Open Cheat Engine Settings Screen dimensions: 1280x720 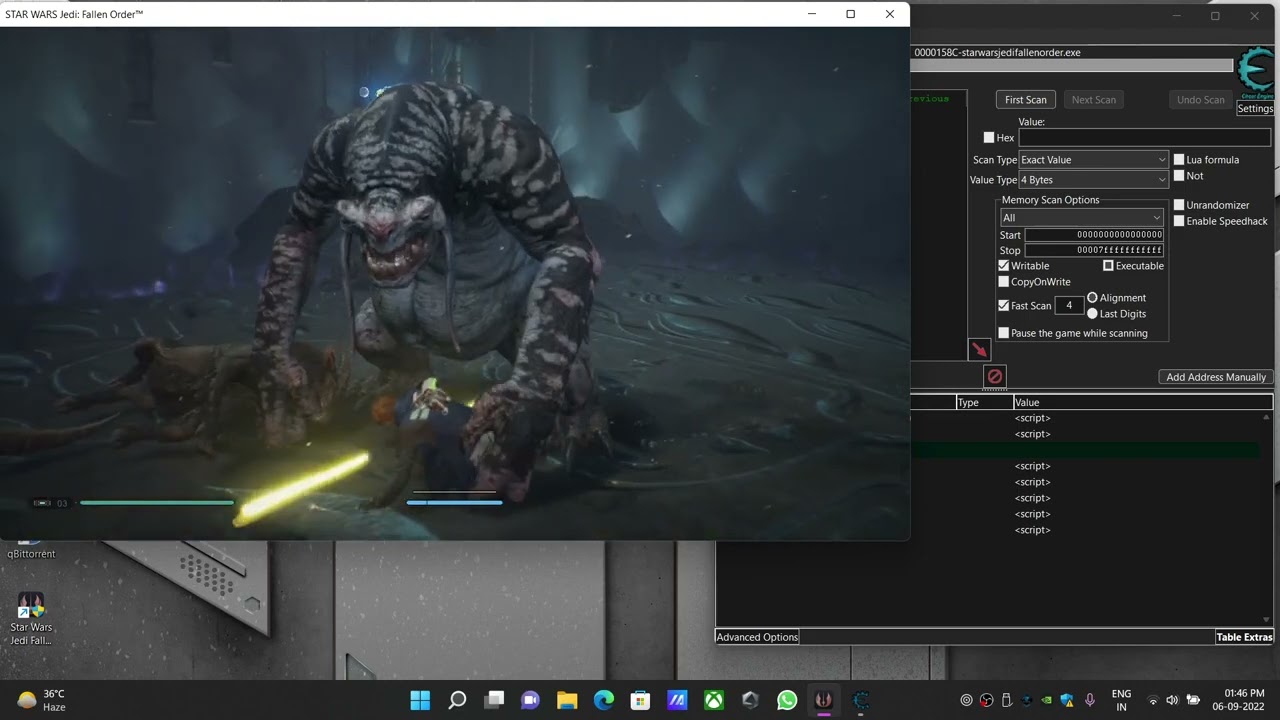1255,109
